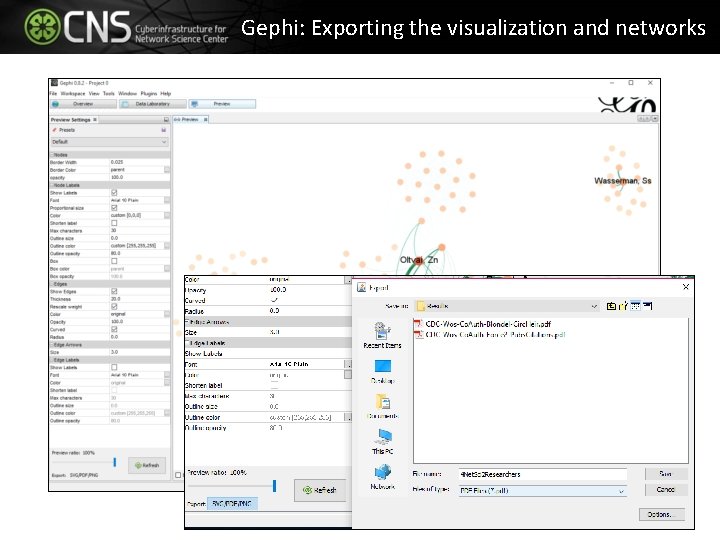Viewport: 720px width, 540px height.
Task: Go to Desktop in the Export dialog sidebar
Action: click(x=382, y=371)
